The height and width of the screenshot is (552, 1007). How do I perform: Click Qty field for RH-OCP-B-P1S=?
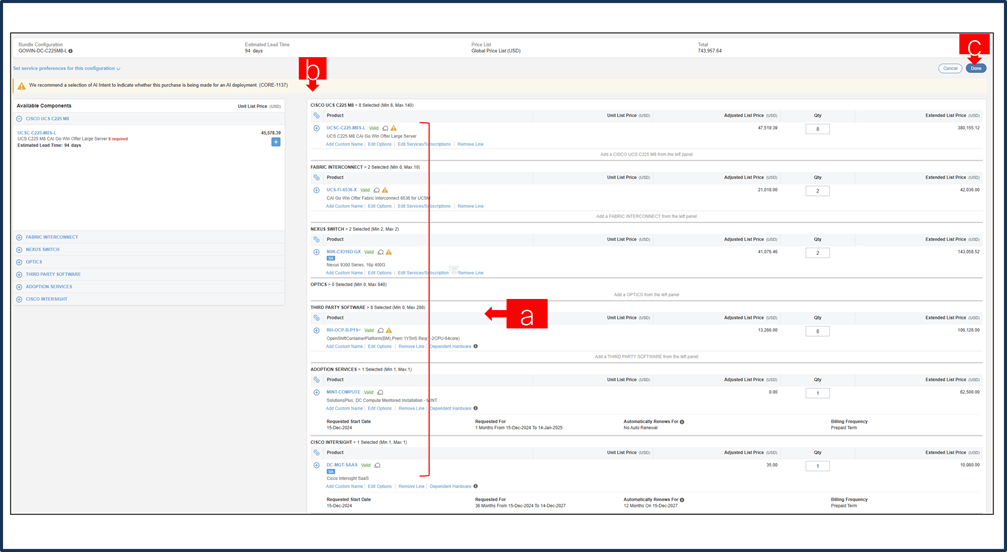point(818,331)
